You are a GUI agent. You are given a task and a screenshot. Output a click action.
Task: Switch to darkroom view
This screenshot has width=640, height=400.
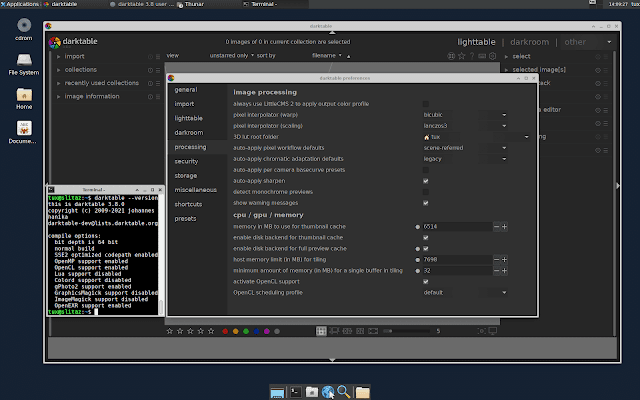[529, 42]
